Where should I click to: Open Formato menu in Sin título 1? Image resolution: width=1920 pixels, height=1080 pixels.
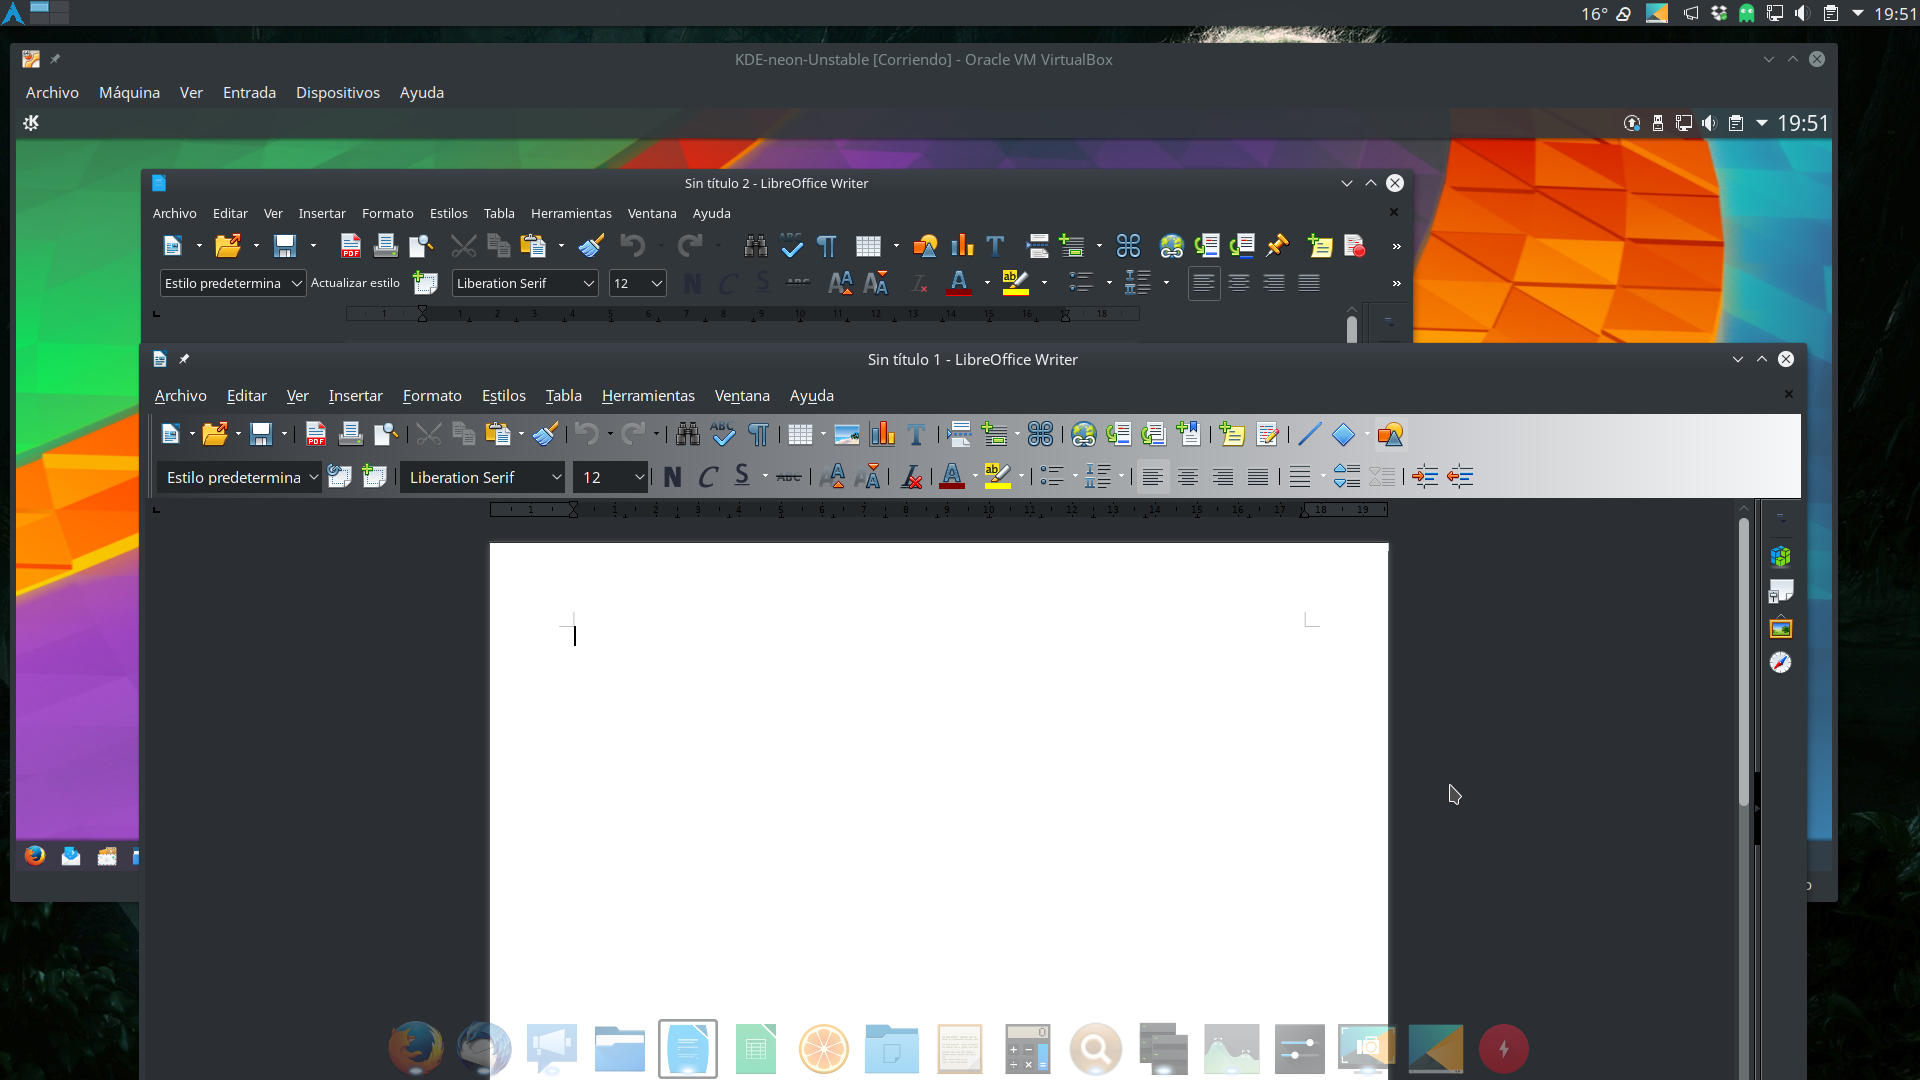pyautogui.click(x=432, y=396)
